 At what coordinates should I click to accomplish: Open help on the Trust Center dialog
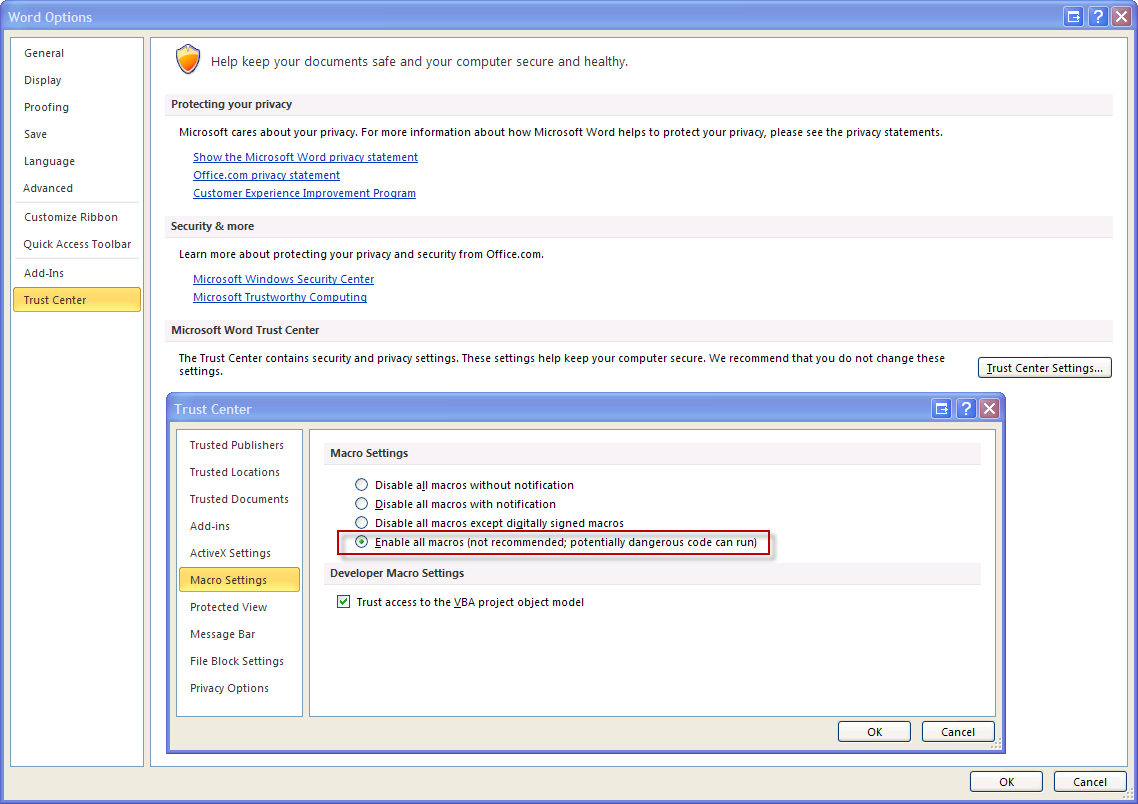[x=965, y=408]
